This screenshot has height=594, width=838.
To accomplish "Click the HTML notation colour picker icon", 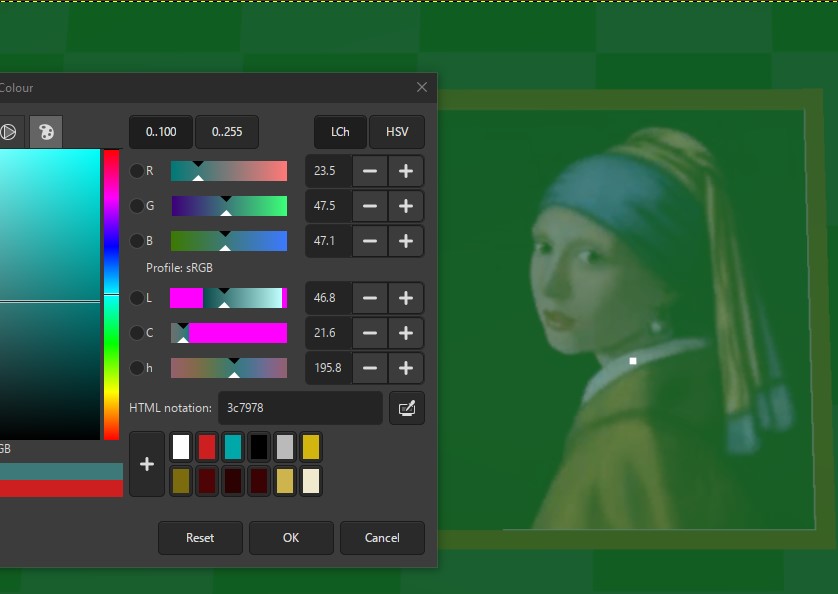I will point(407,408).
